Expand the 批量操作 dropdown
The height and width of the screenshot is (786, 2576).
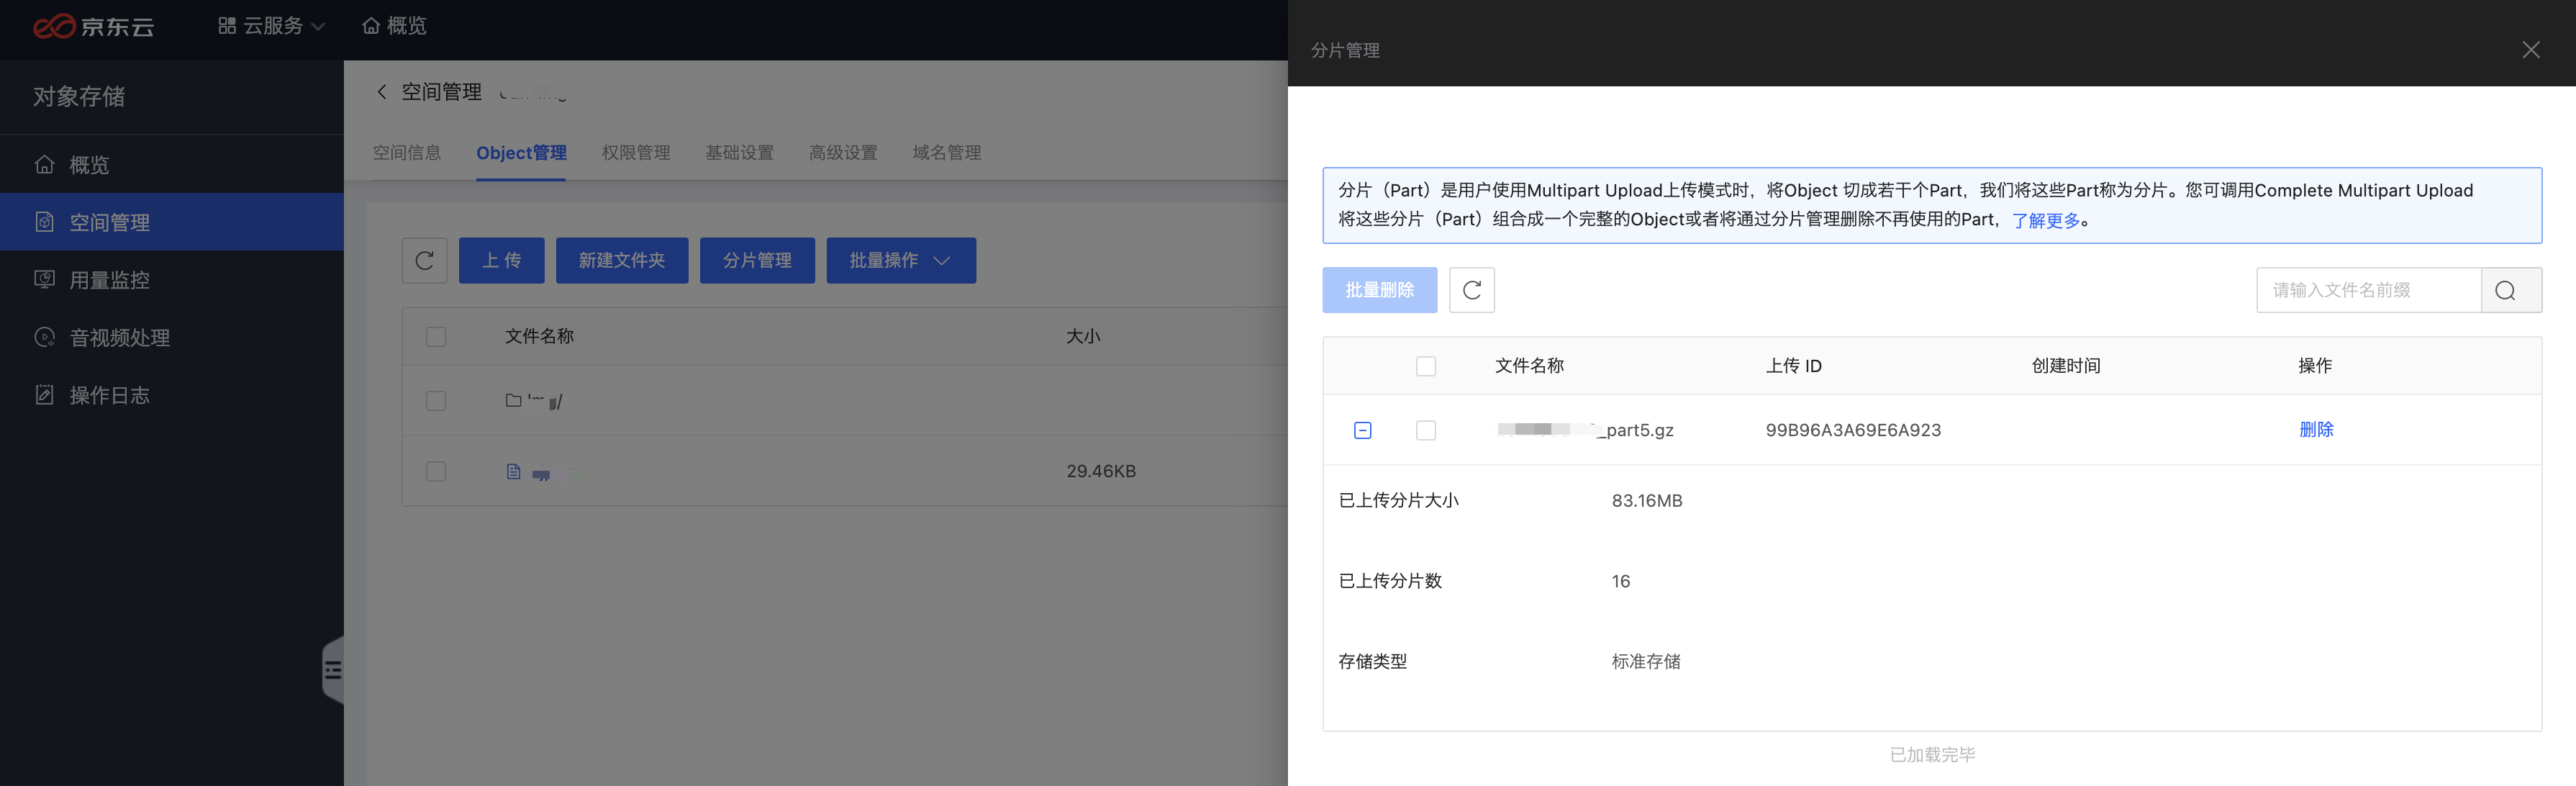tap(901, 261)
